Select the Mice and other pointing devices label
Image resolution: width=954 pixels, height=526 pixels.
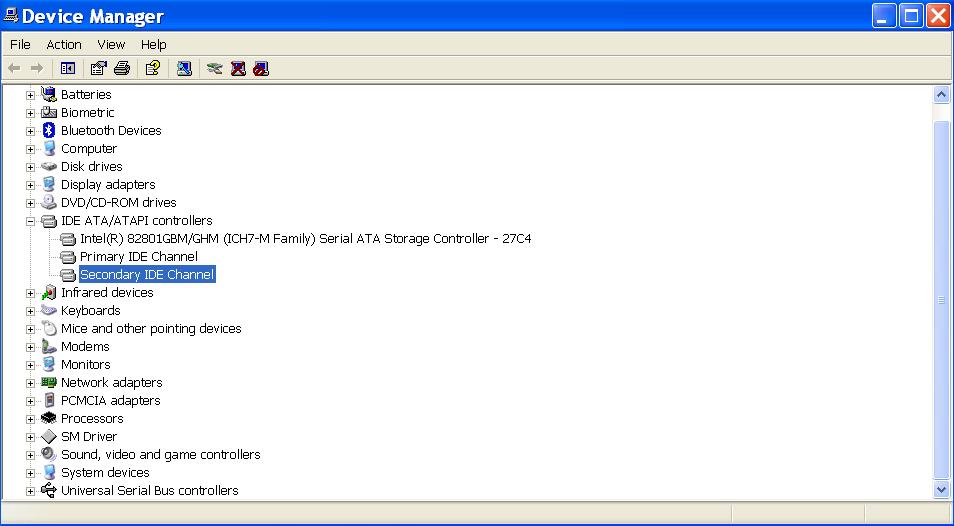(151, 328)
